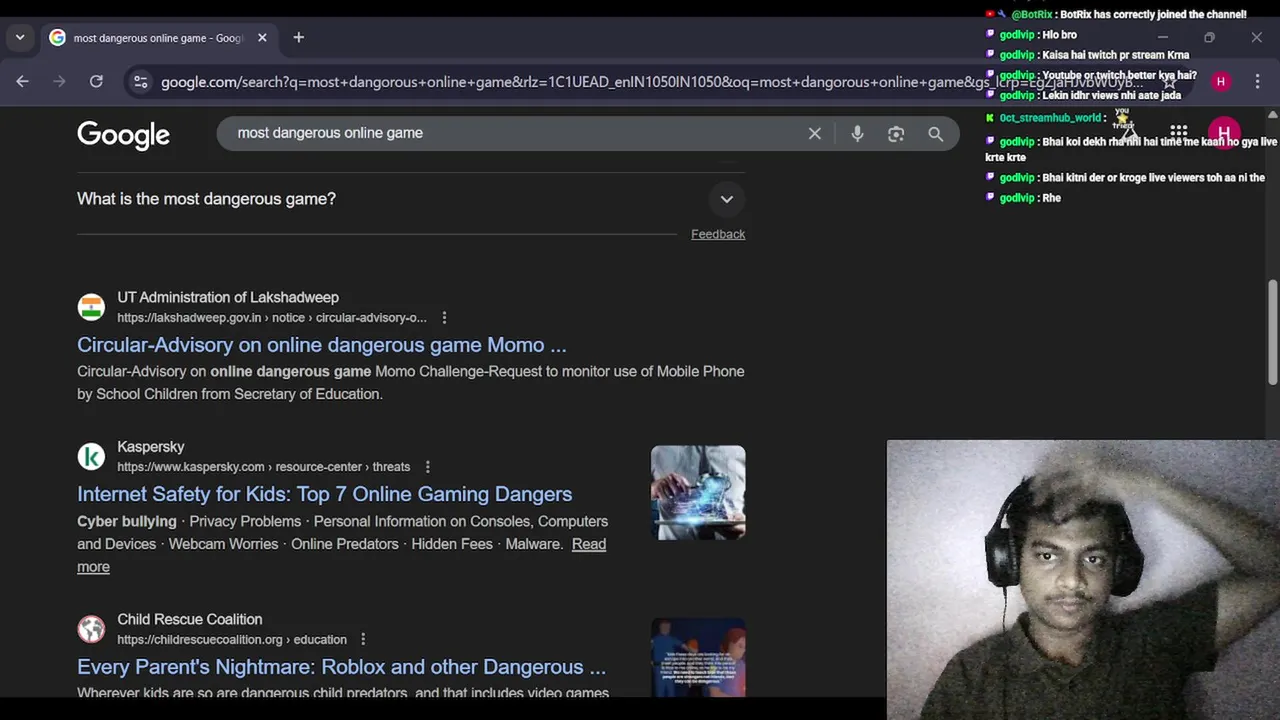Screen dimensions: 1280x720
Task: Open more options for Child Rescue Coalition result
Action: [363, 640]
